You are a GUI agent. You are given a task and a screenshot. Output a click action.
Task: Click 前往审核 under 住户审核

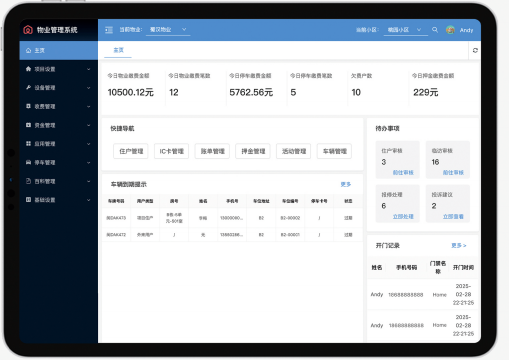tap(403, 173)
